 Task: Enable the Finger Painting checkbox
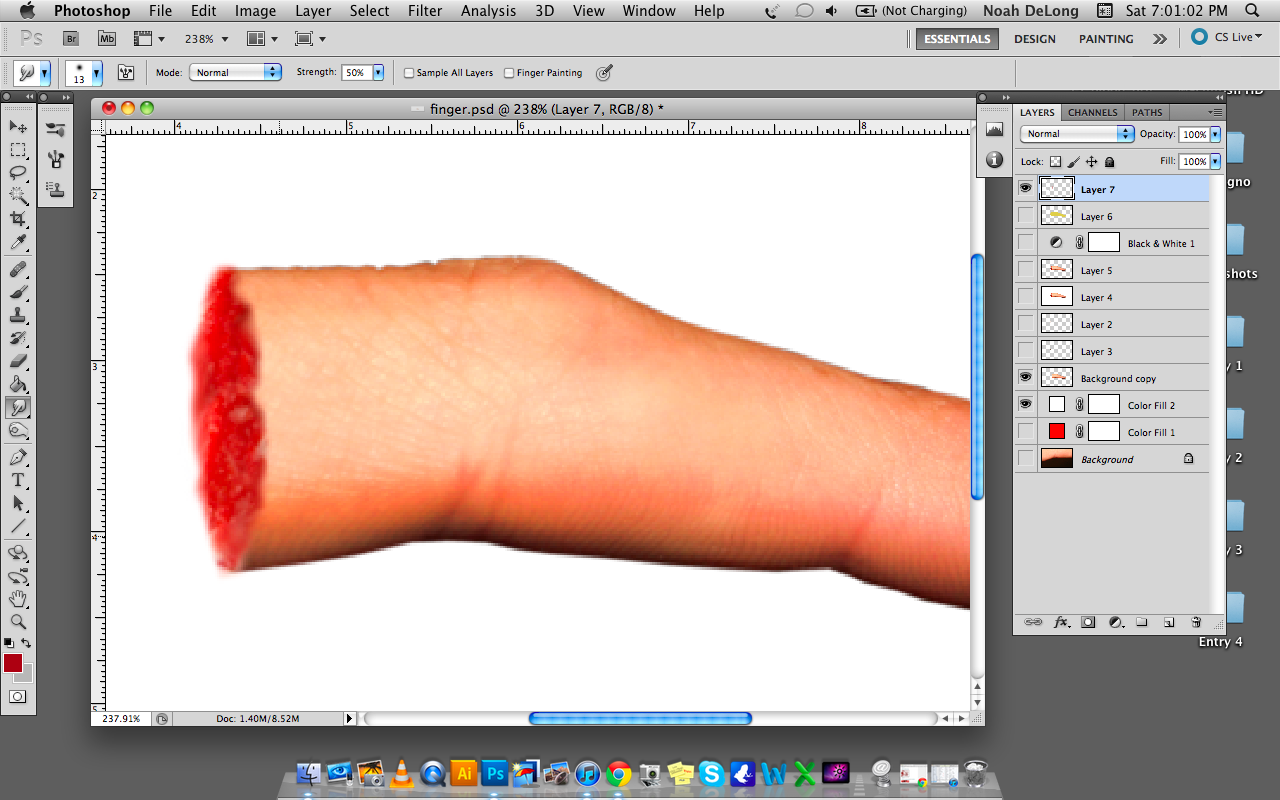point(509,73)
